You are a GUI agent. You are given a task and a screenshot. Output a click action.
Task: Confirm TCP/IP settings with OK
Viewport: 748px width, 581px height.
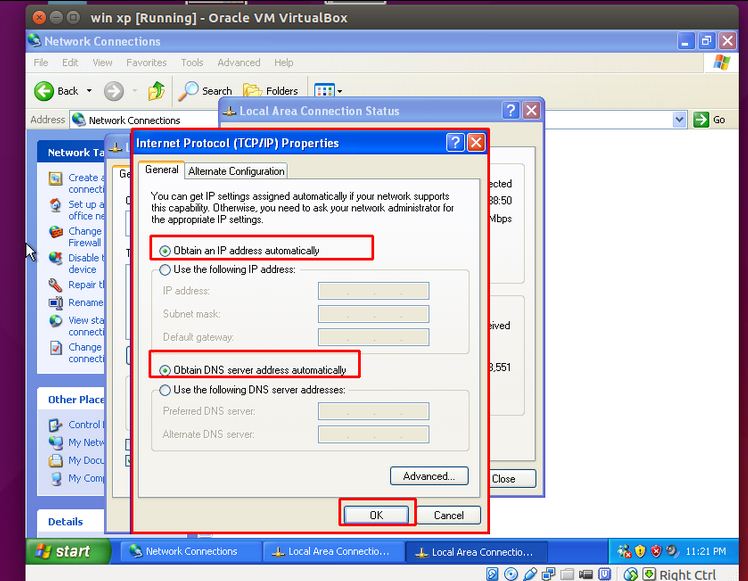(x=376, y=515)
